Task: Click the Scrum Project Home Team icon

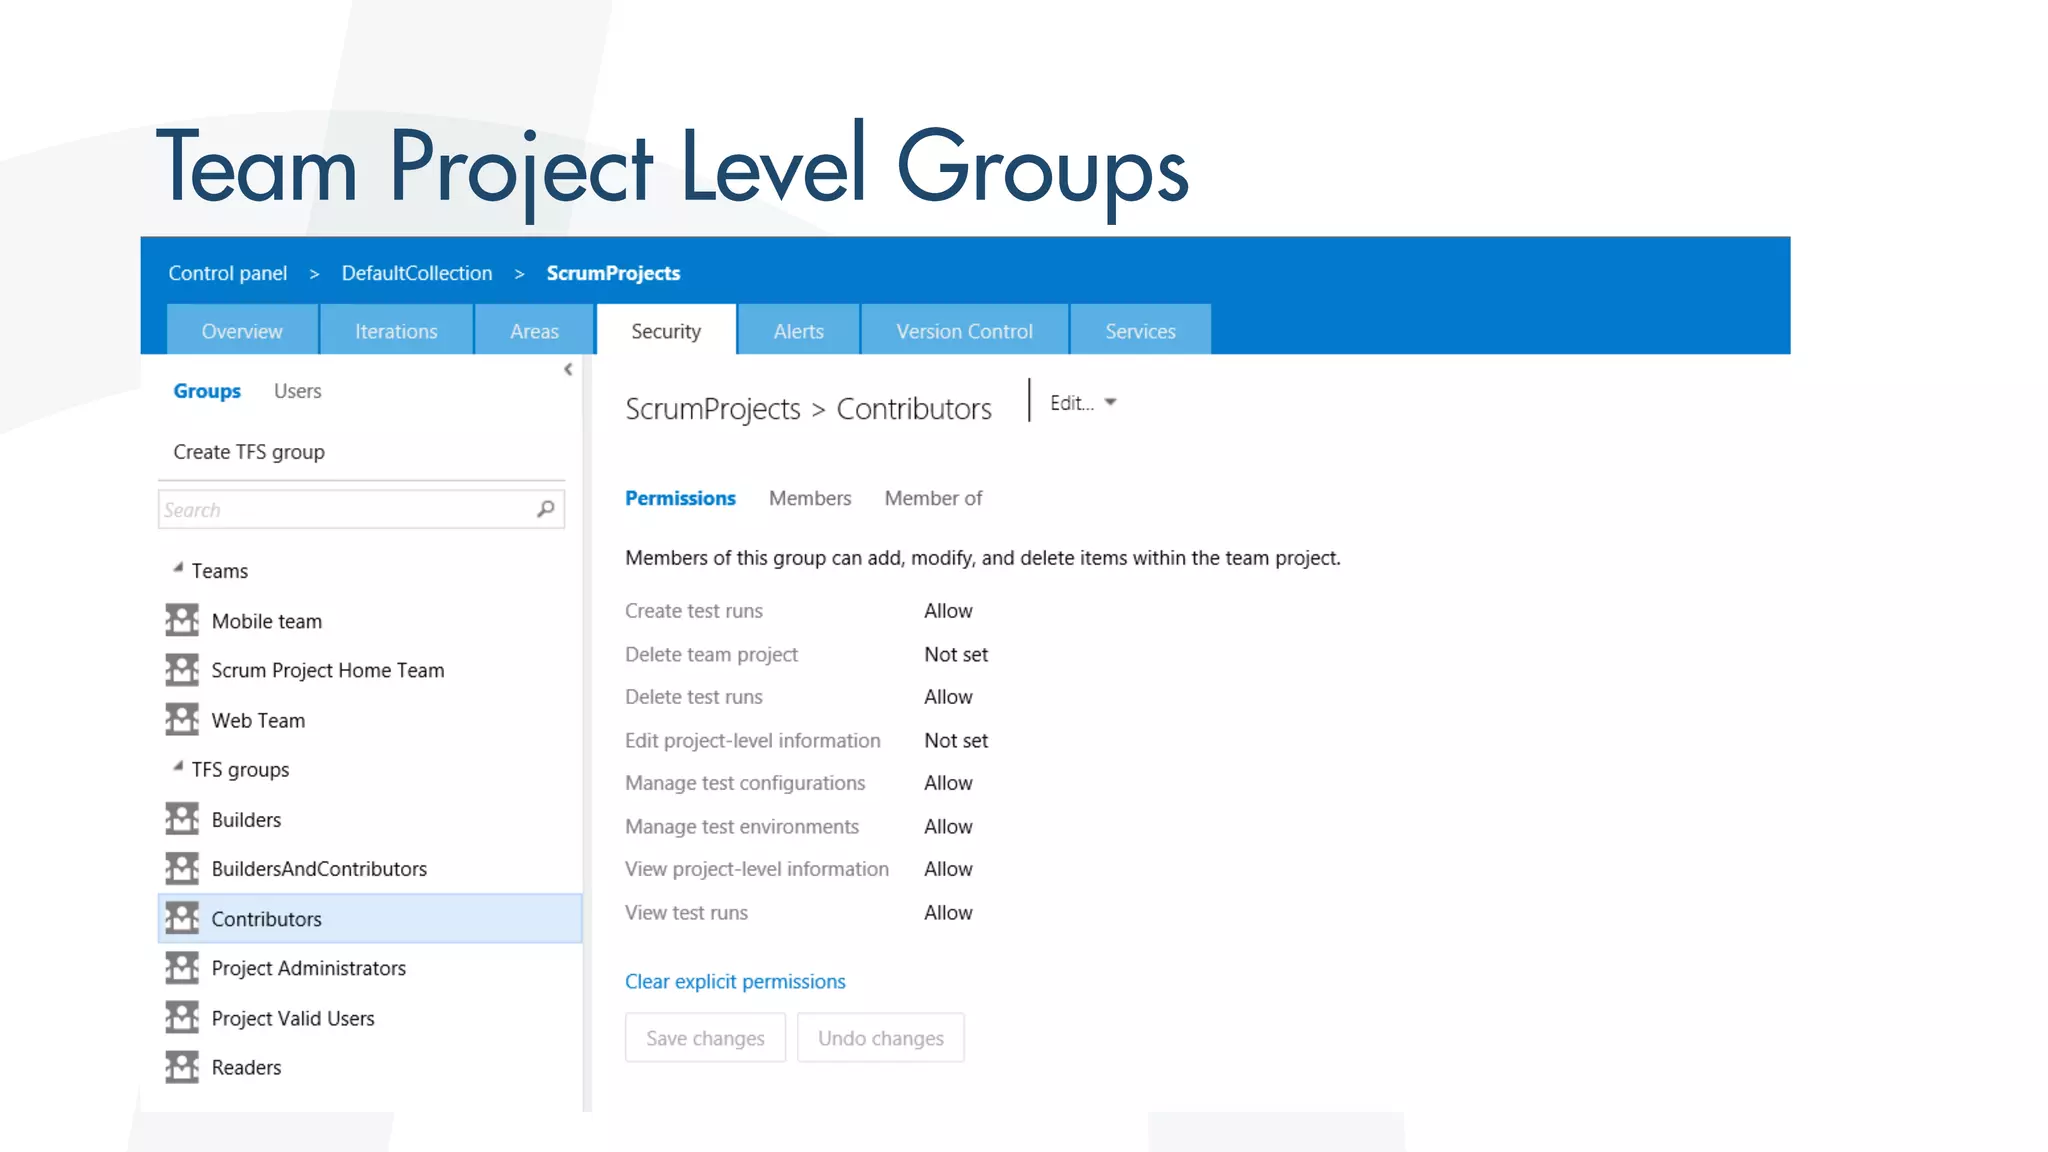Action: (x=182, y=670)
